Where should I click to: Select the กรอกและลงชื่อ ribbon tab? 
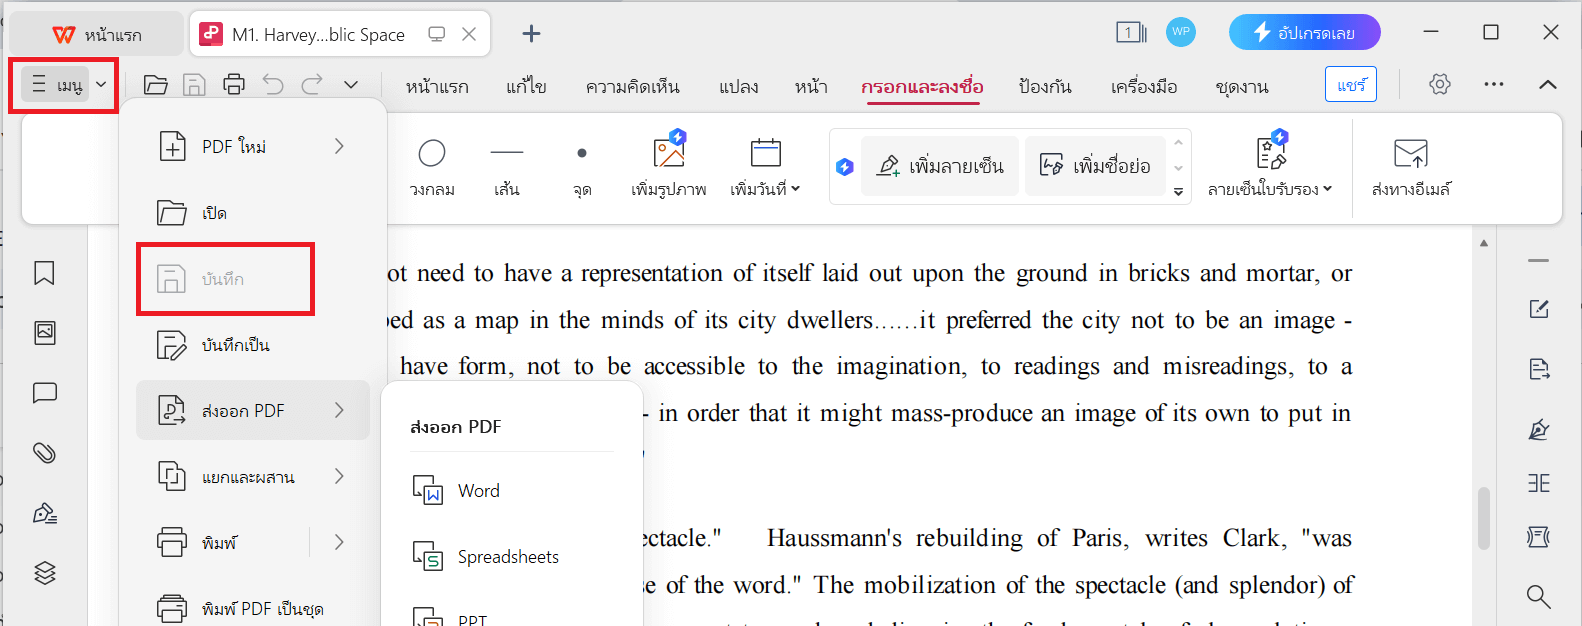point(922,87)
